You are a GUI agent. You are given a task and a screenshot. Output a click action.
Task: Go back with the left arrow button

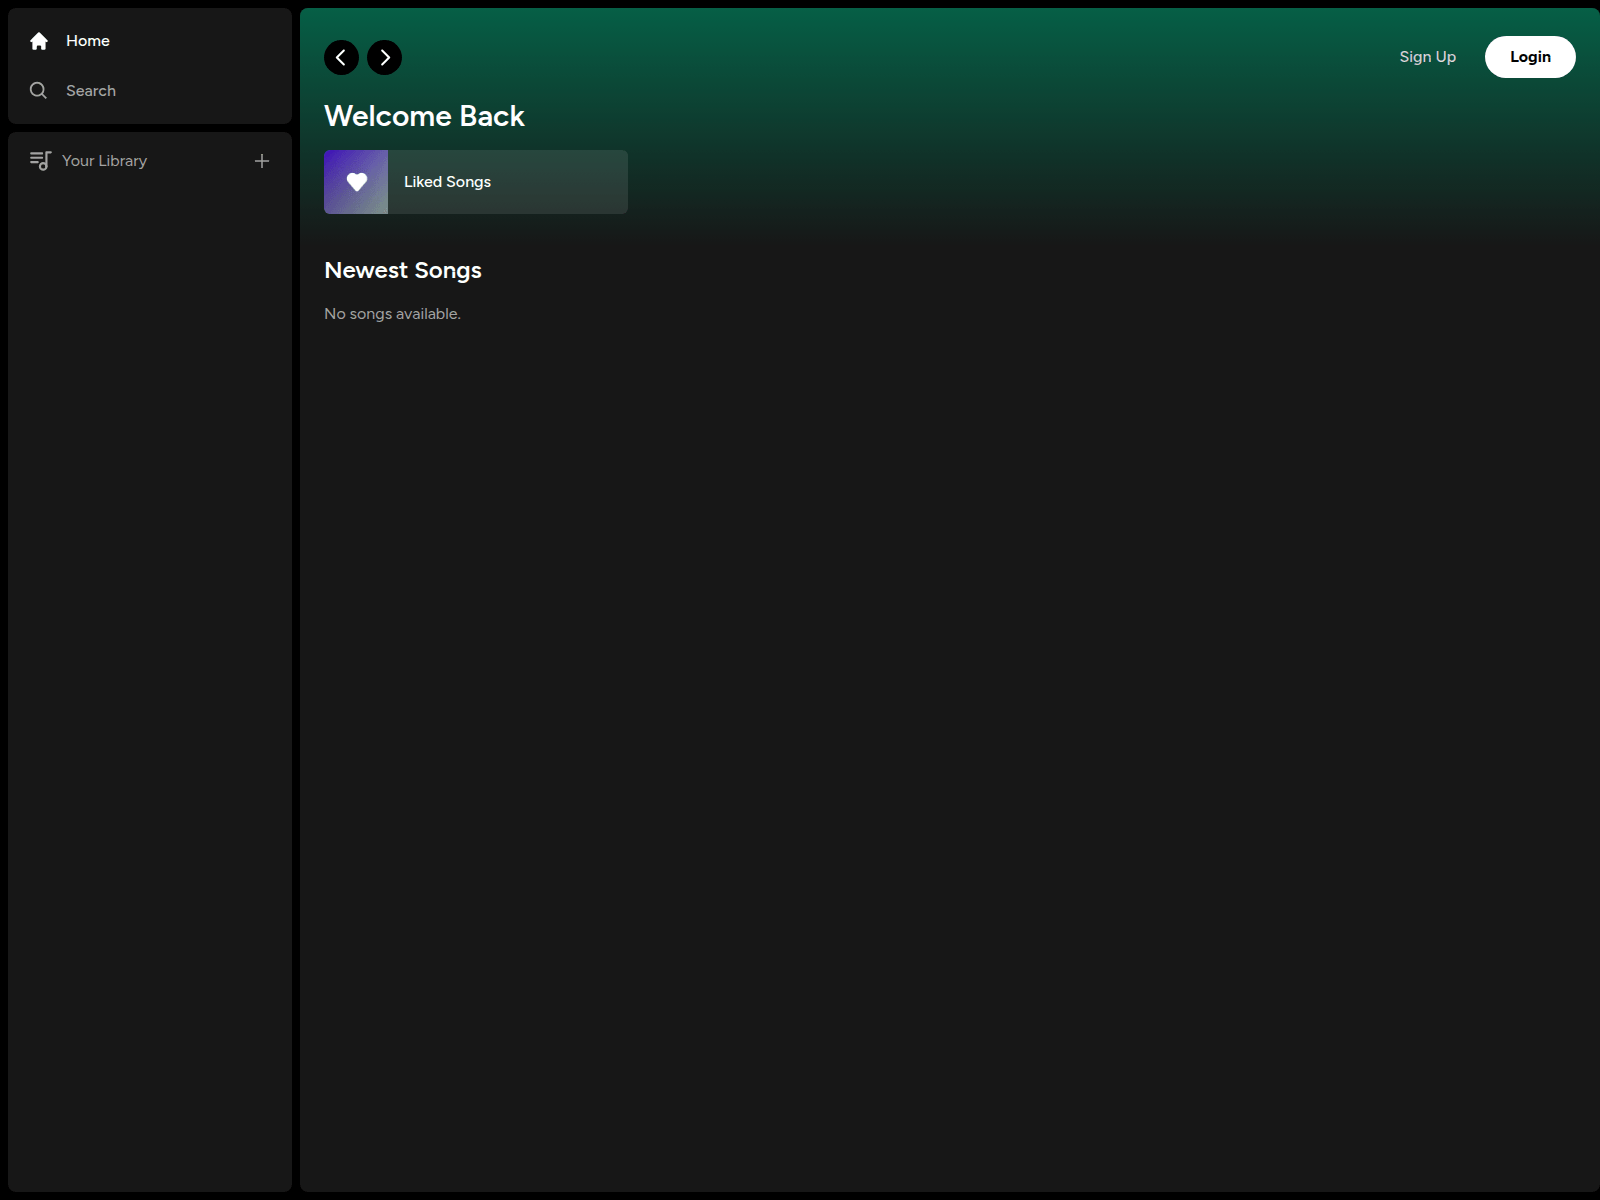[341, 58]
